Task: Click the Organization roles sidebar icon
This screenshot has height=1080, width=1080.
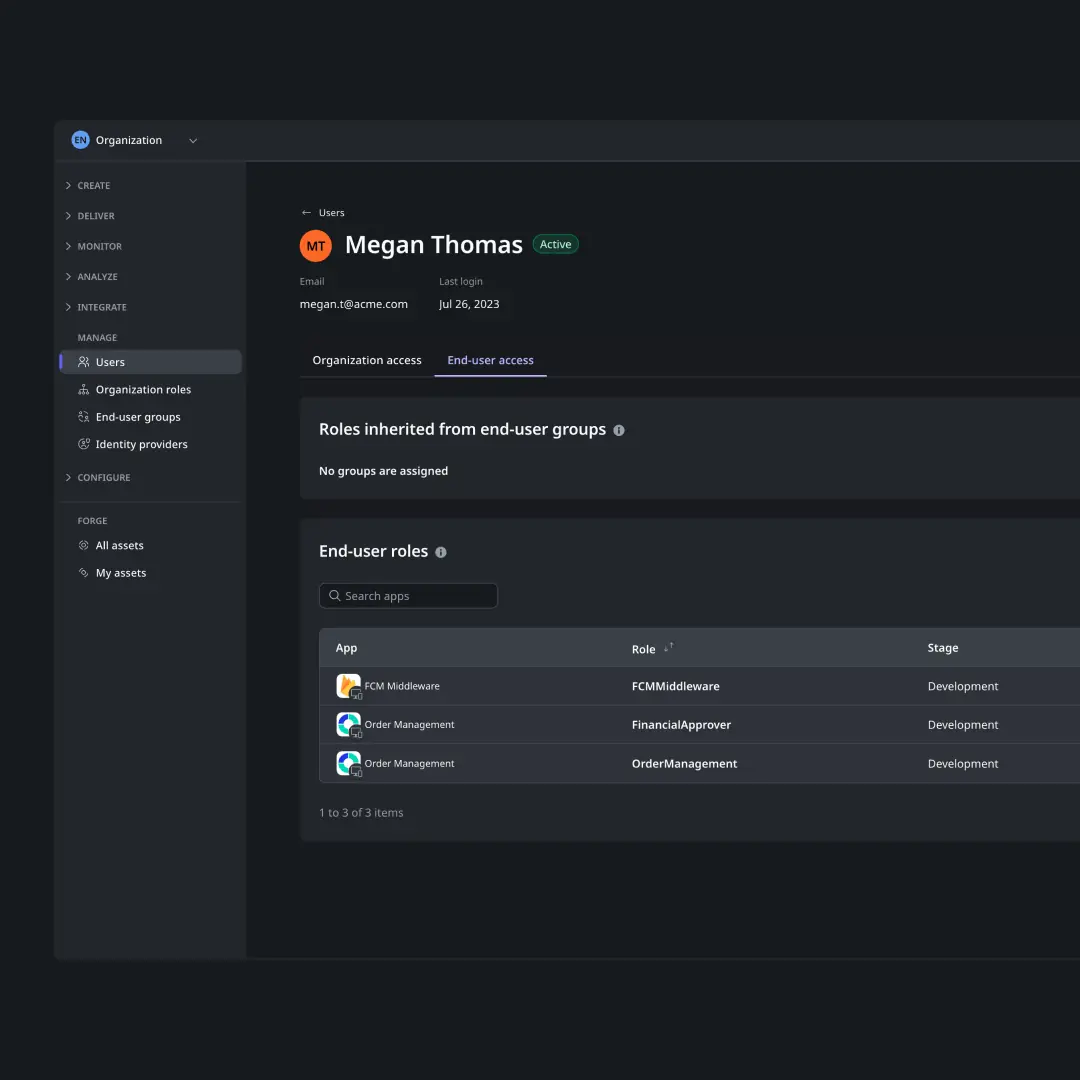Action: click(x=84, y=390)
